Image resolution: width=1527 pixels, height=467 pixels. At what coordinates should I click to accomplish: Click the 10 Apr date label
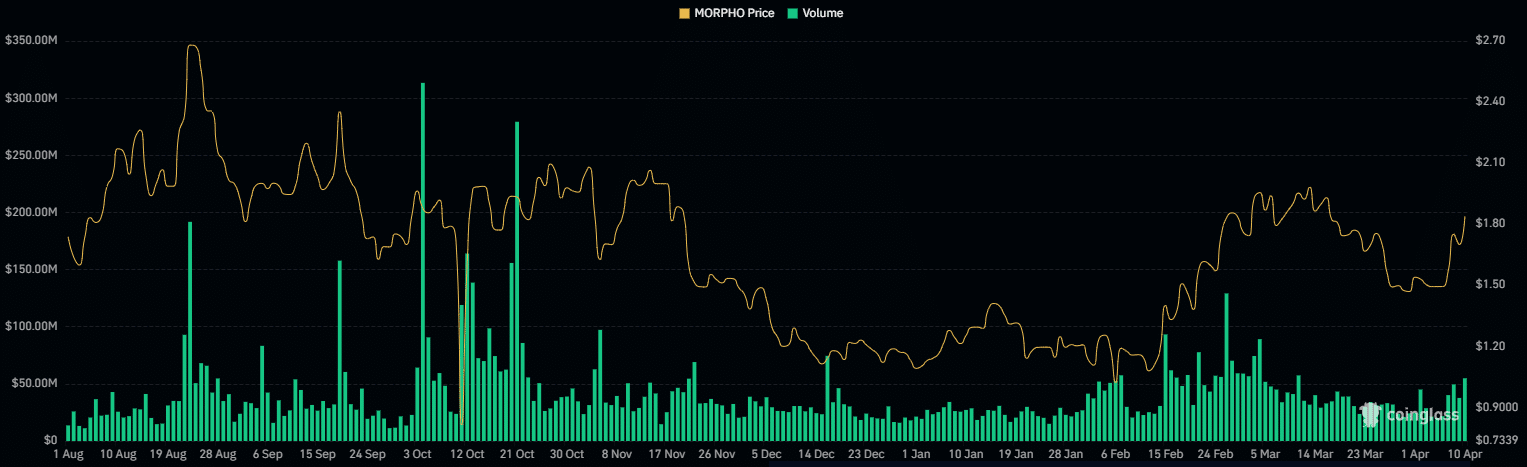click(x=1464, y=454)
